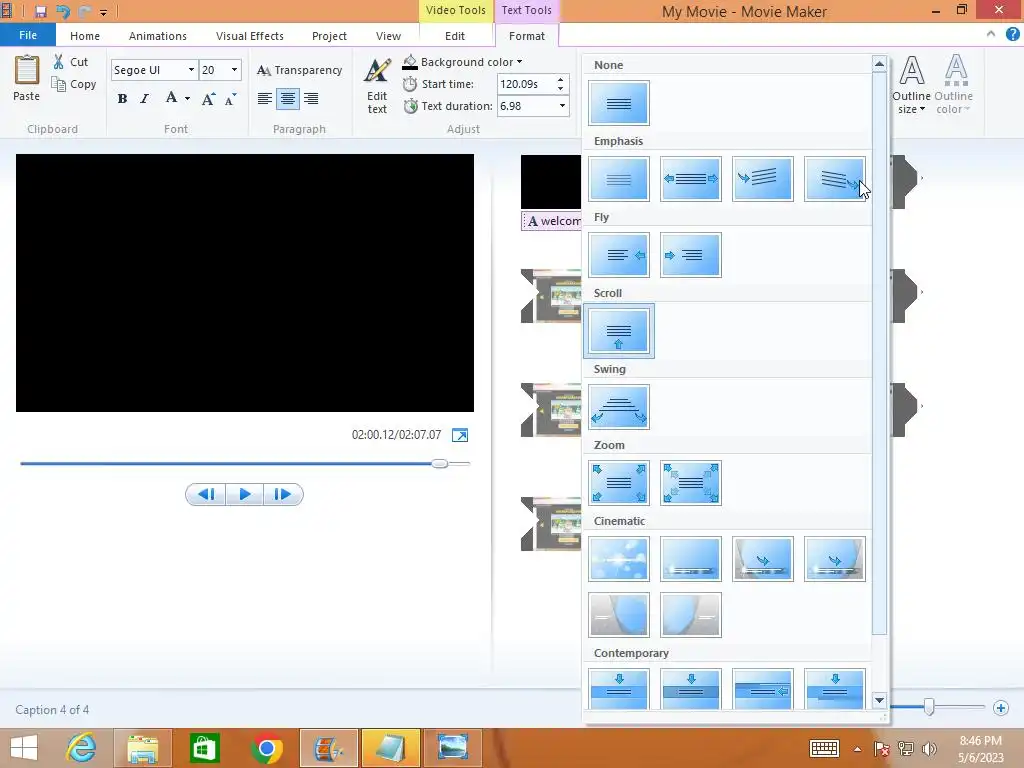Zoom in the timeline with plus button

point(1000,707)
